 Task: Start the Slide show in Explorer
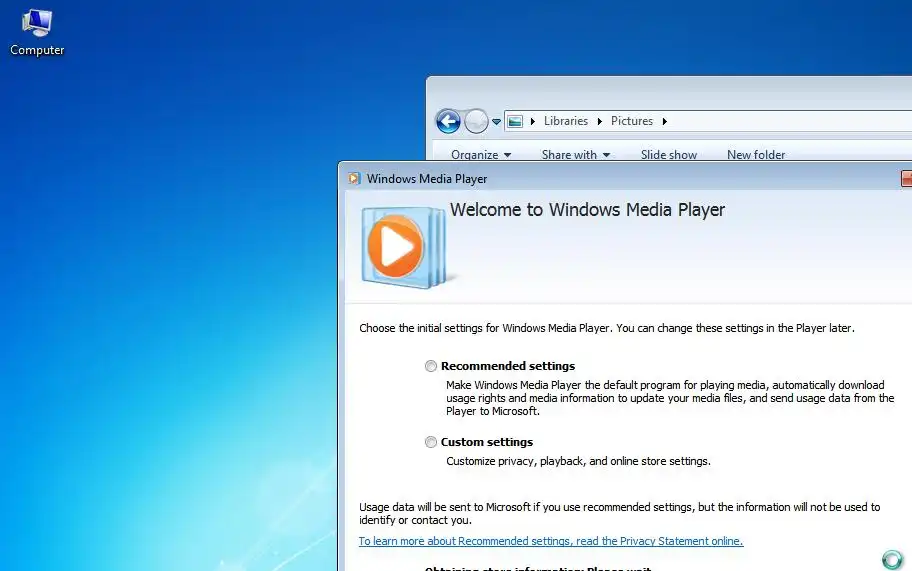click(669, 155)
